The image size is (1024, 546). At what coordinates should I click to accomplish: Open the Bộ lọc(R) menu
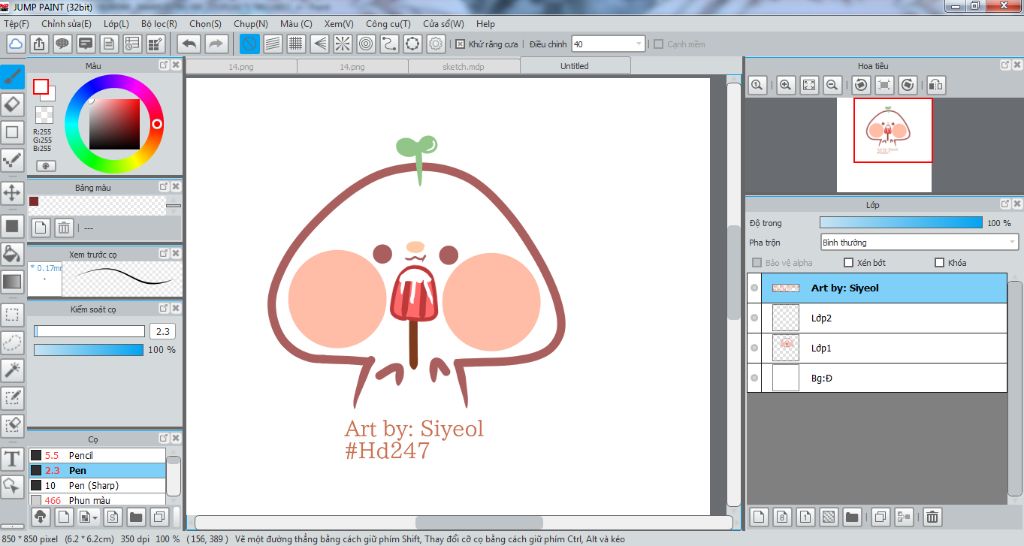(x=159, y=24)
